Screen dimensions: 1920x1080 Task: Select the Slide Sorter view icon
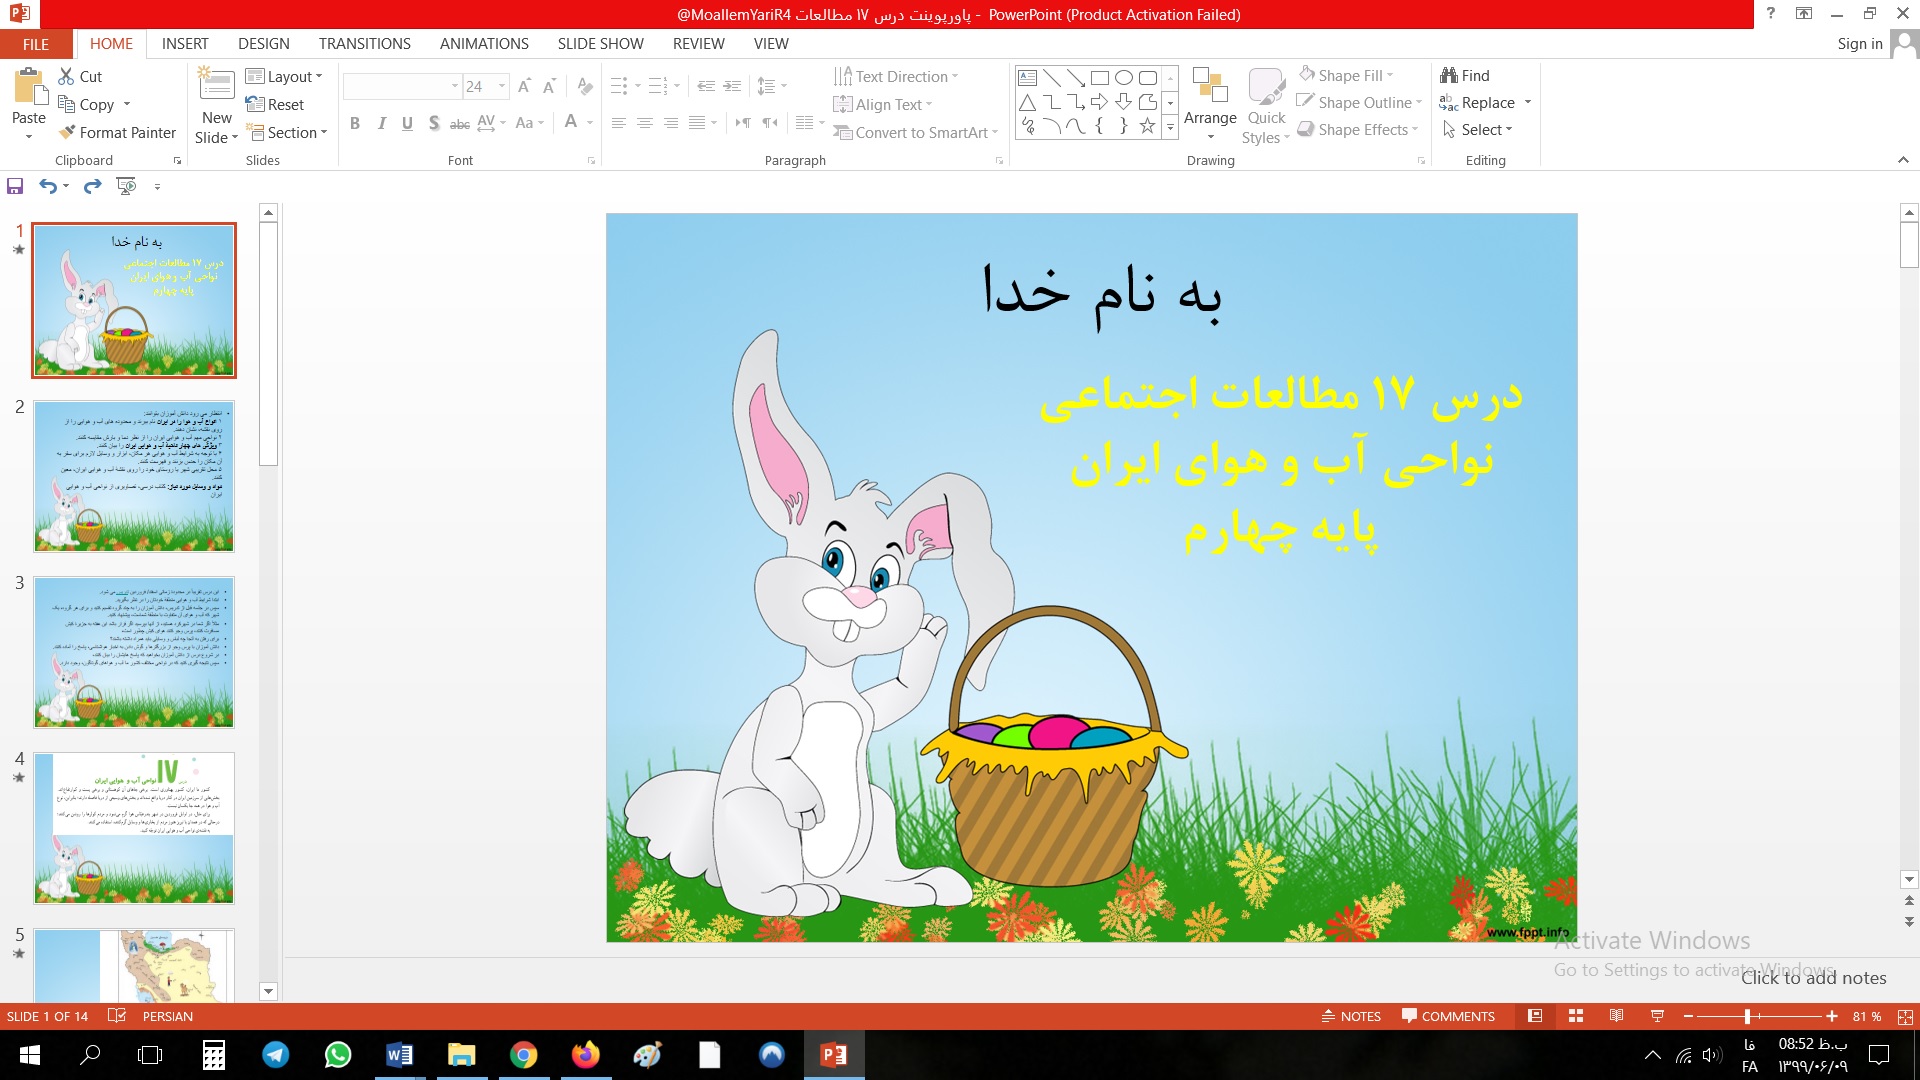click(x=1576, y=1016)
